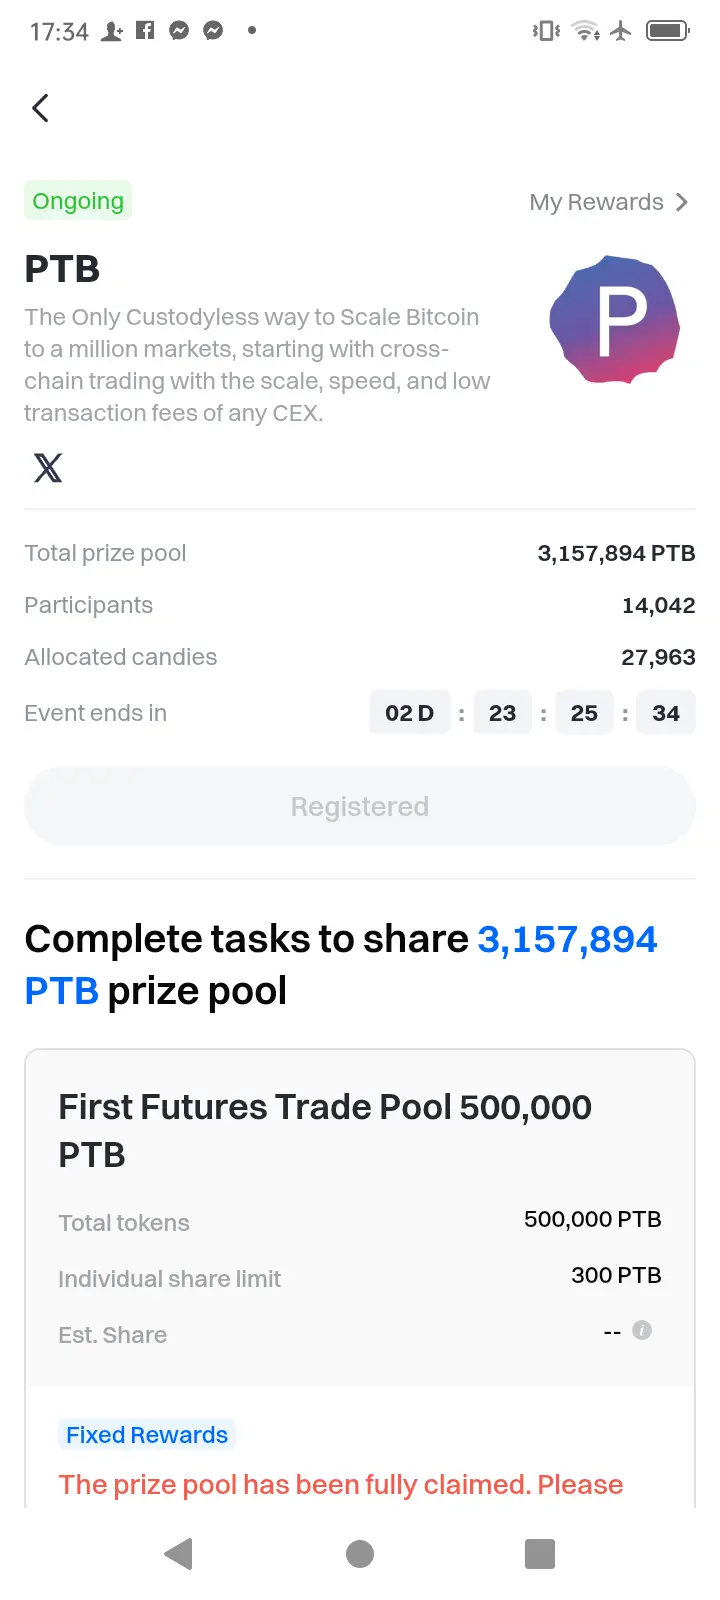720x1600 pixels.
Task: Open the My Rewards link
Action: 608,202
